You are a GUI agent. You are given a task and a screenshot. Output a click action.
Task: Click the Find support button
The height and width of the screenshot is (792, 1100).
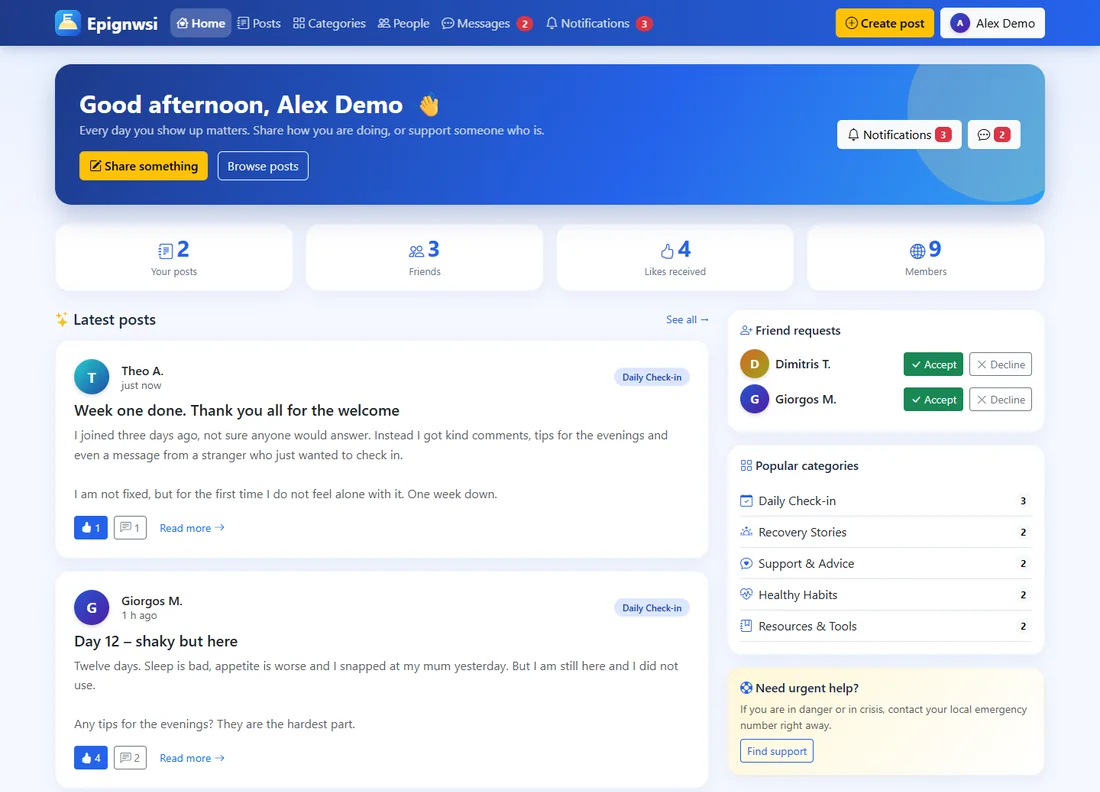(777, 751)
